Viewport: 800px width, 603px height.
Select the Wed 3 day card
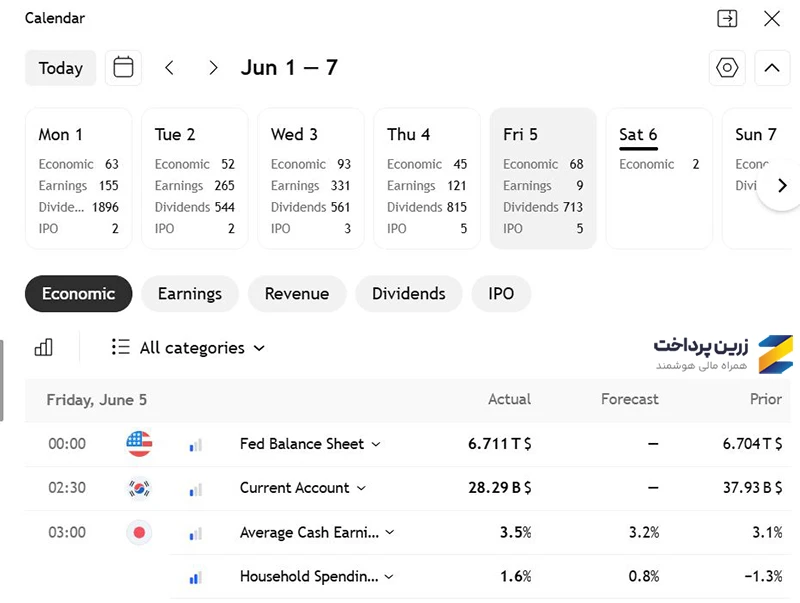(x=311, y=179)
